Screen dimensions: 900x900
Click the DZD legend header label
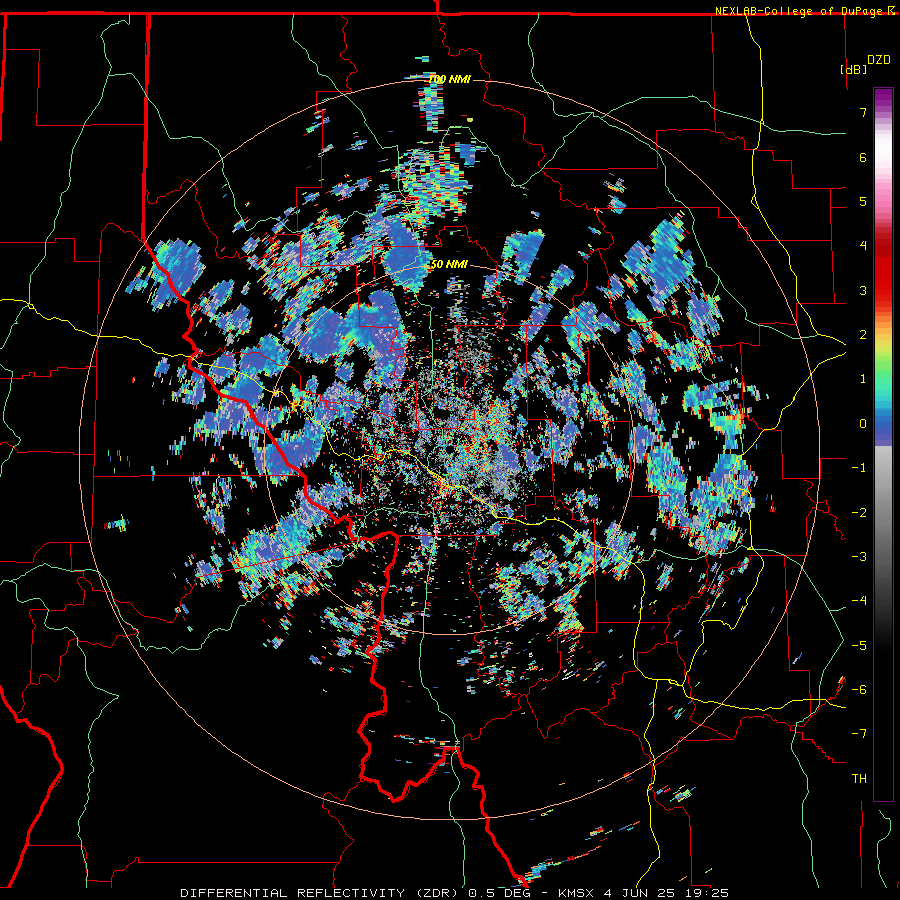click(879, 60)
